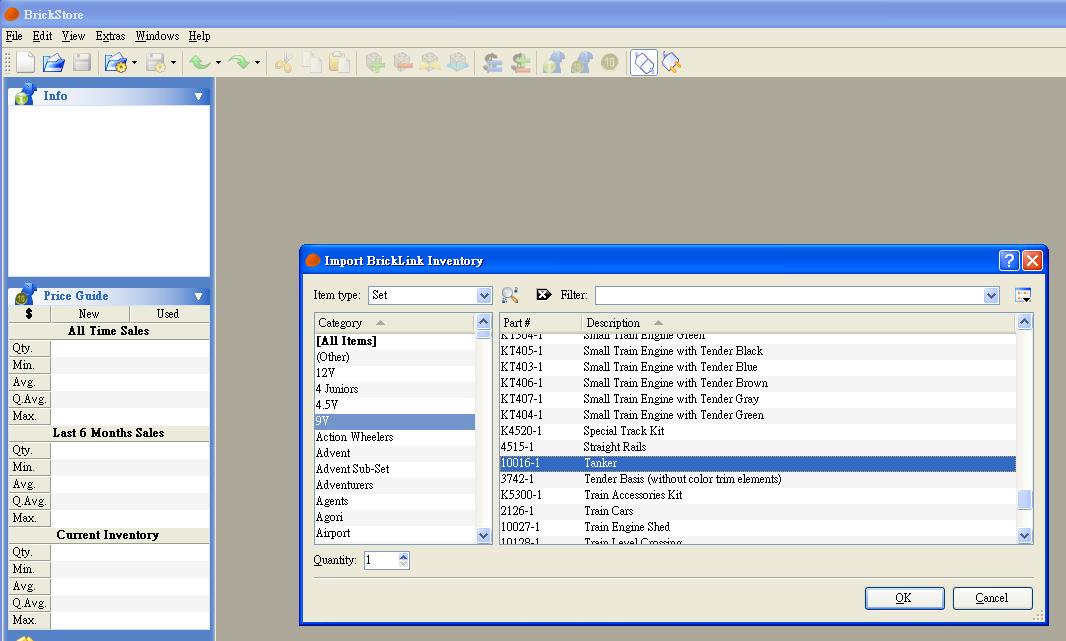The image size is (1066, 641).
Task: Select the 12V category
Action: pos(394,373)
